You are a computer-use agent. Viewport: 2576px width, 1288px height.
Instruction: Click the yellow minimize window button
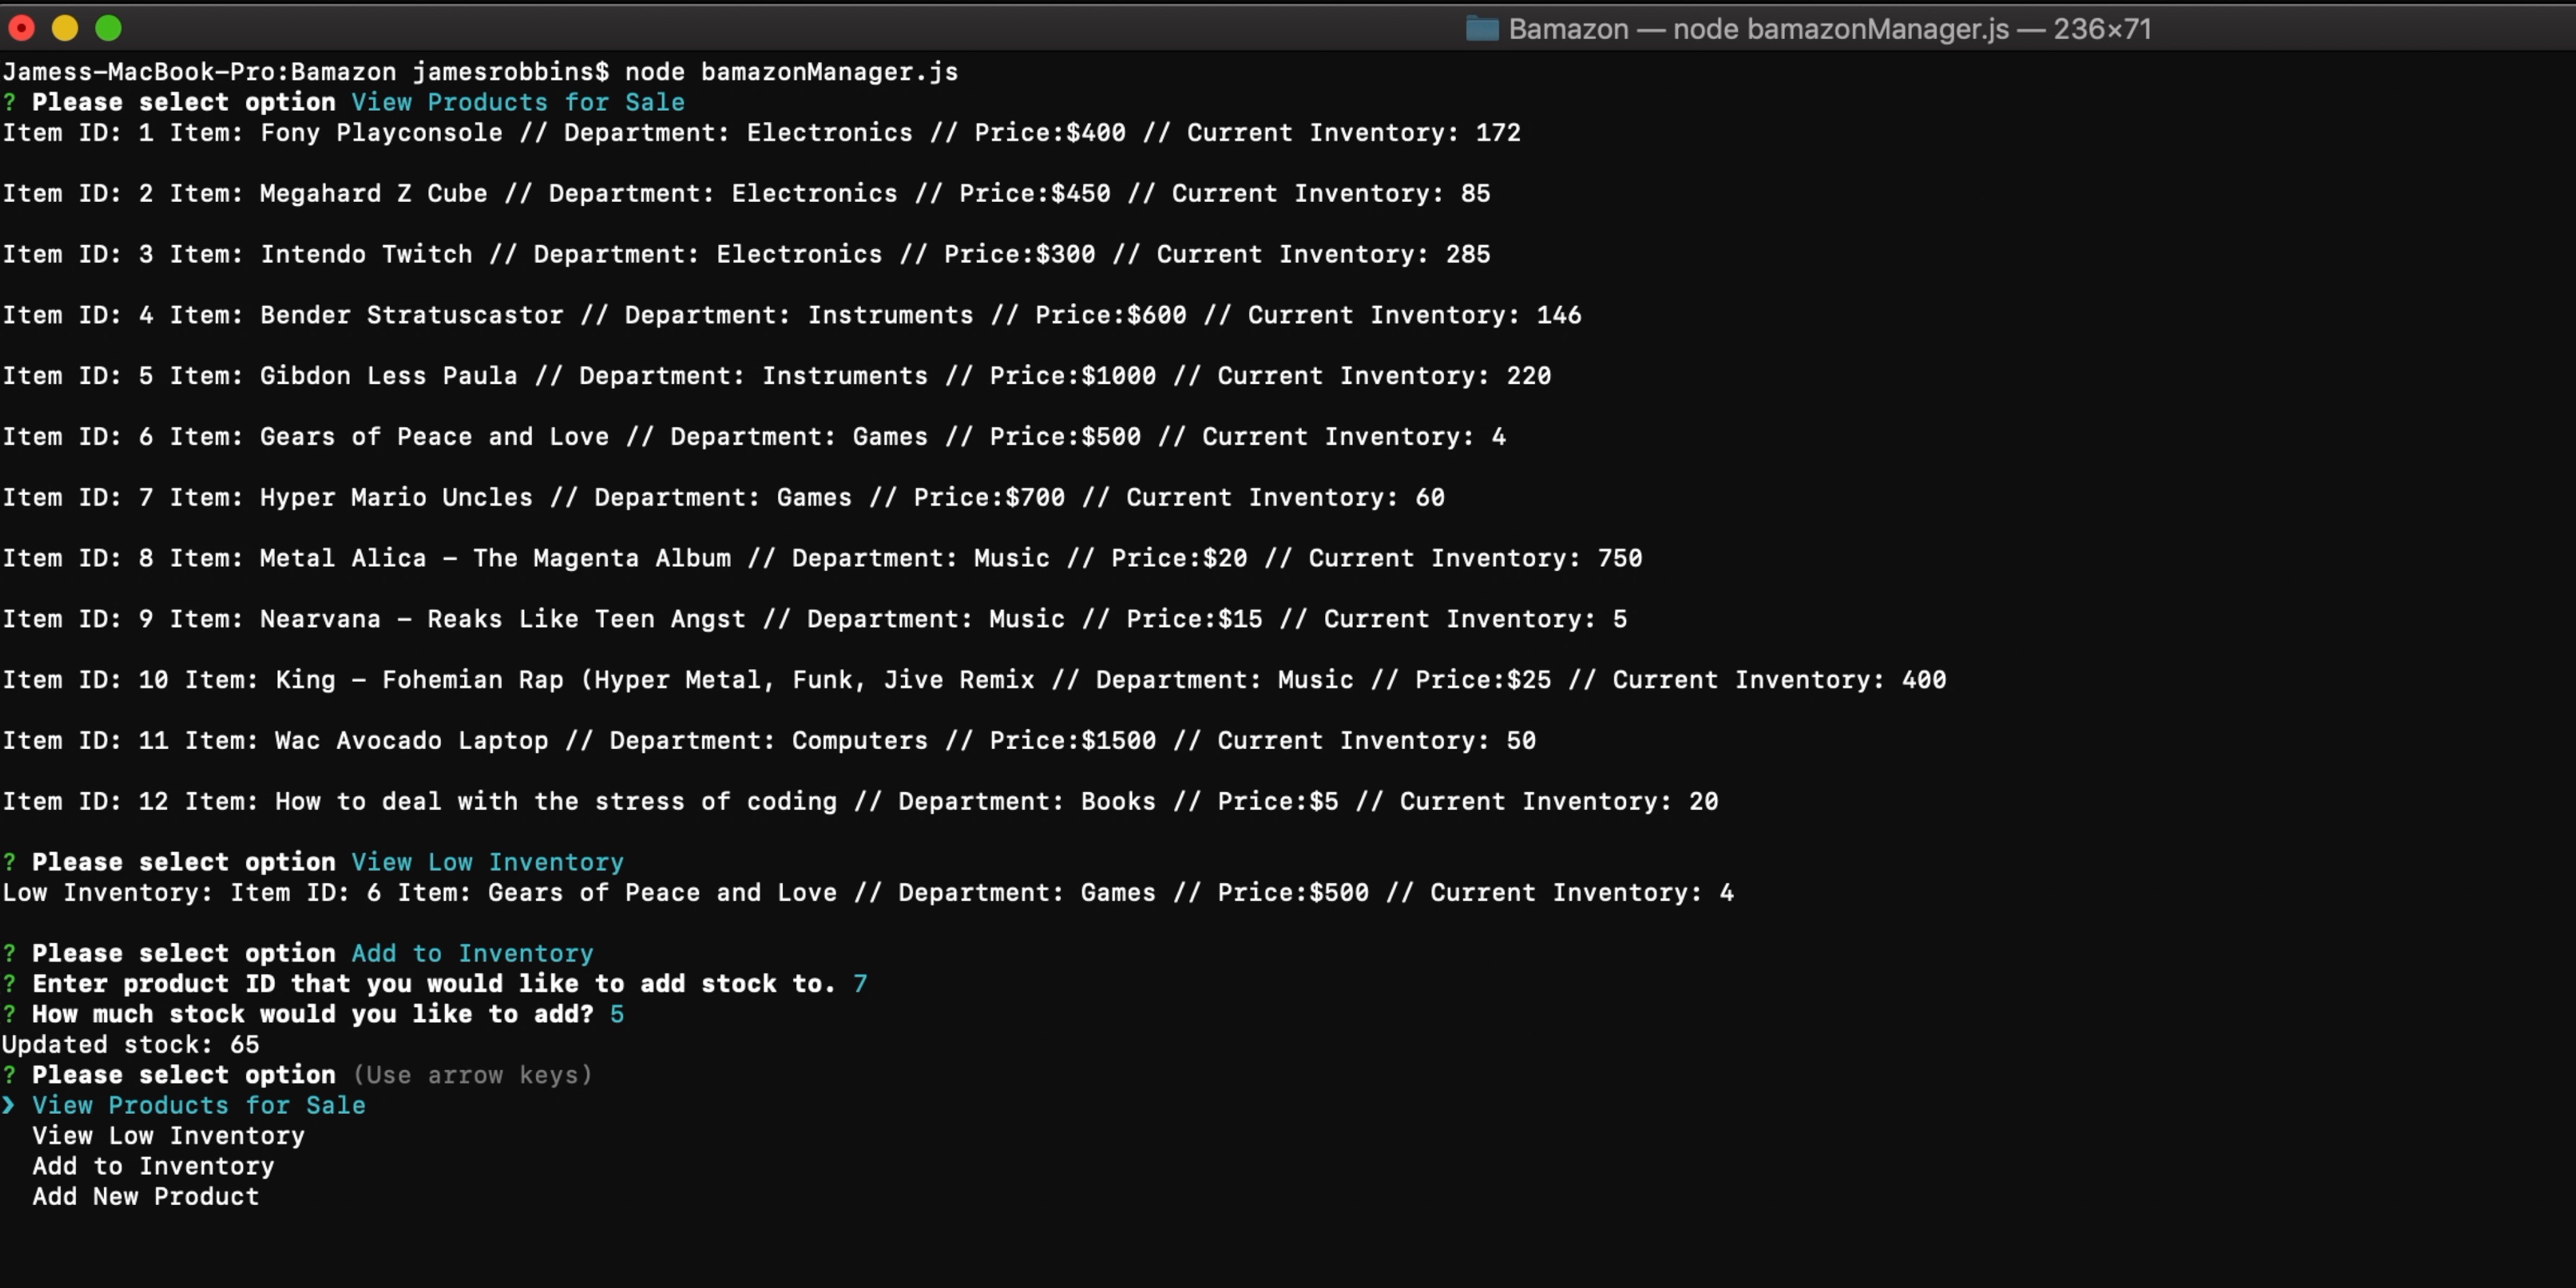pos(65,28)
